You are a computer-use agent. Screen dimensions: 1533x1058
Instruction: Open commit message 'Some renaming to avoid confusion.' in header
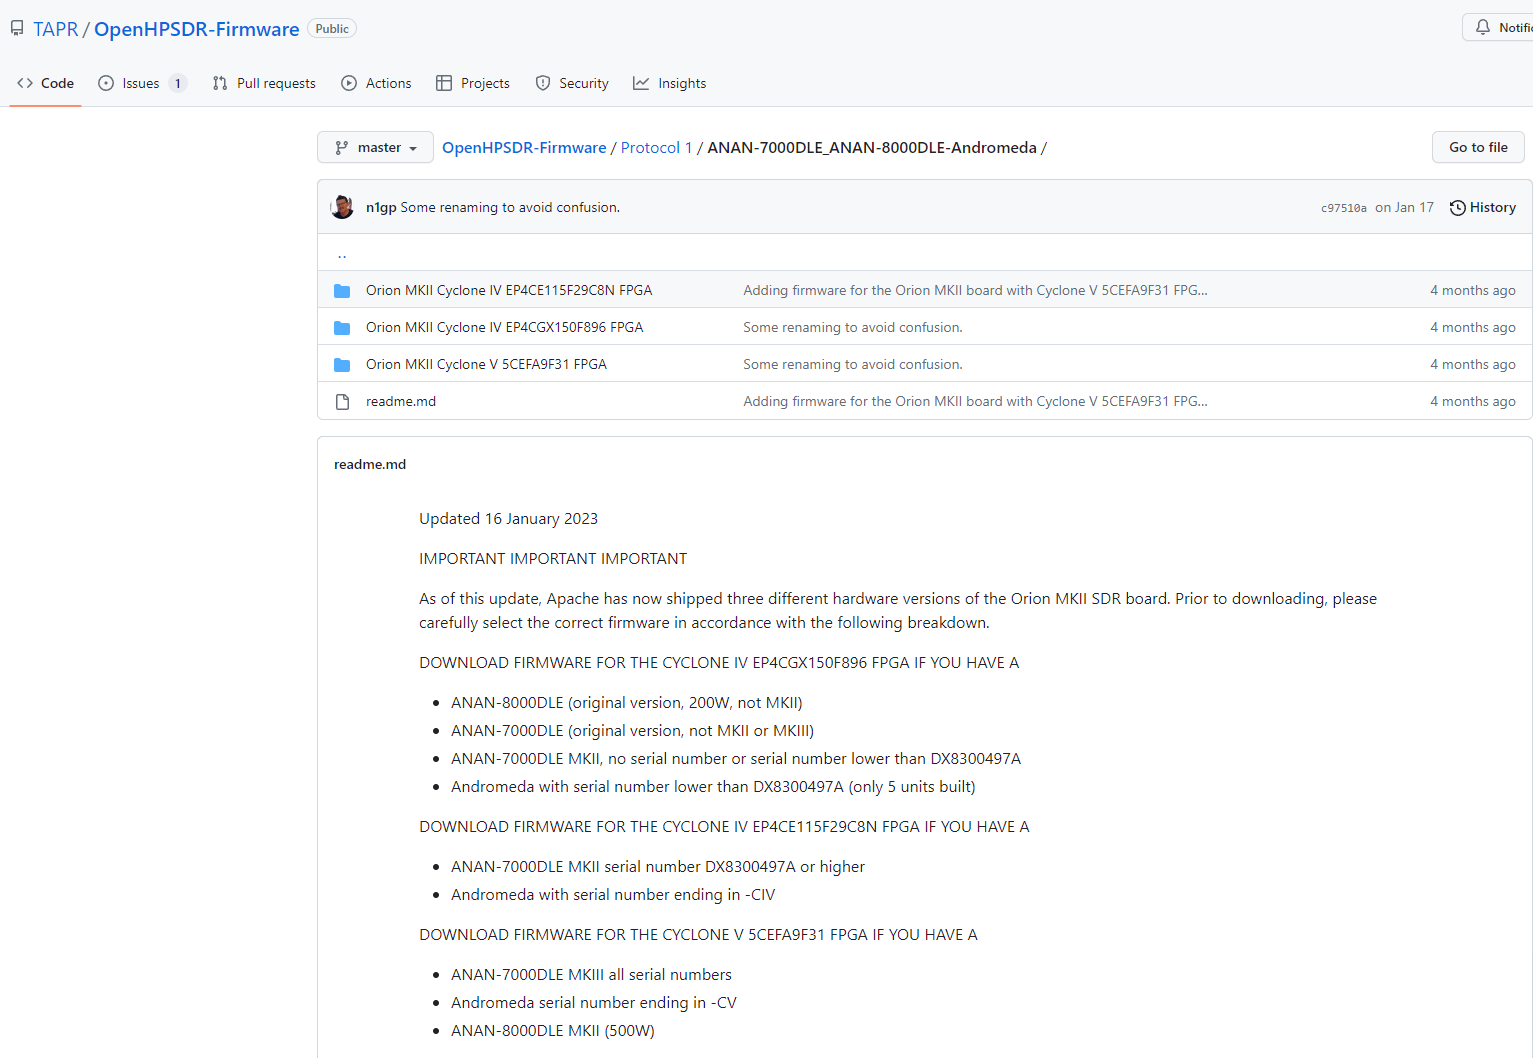point(510,207)
